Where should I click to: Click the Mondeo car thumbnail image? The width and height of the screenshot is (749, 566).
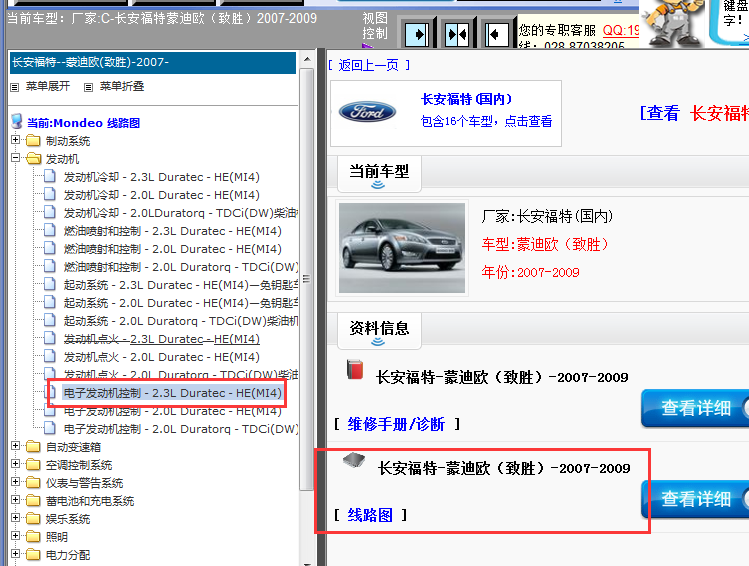(402, 248)
